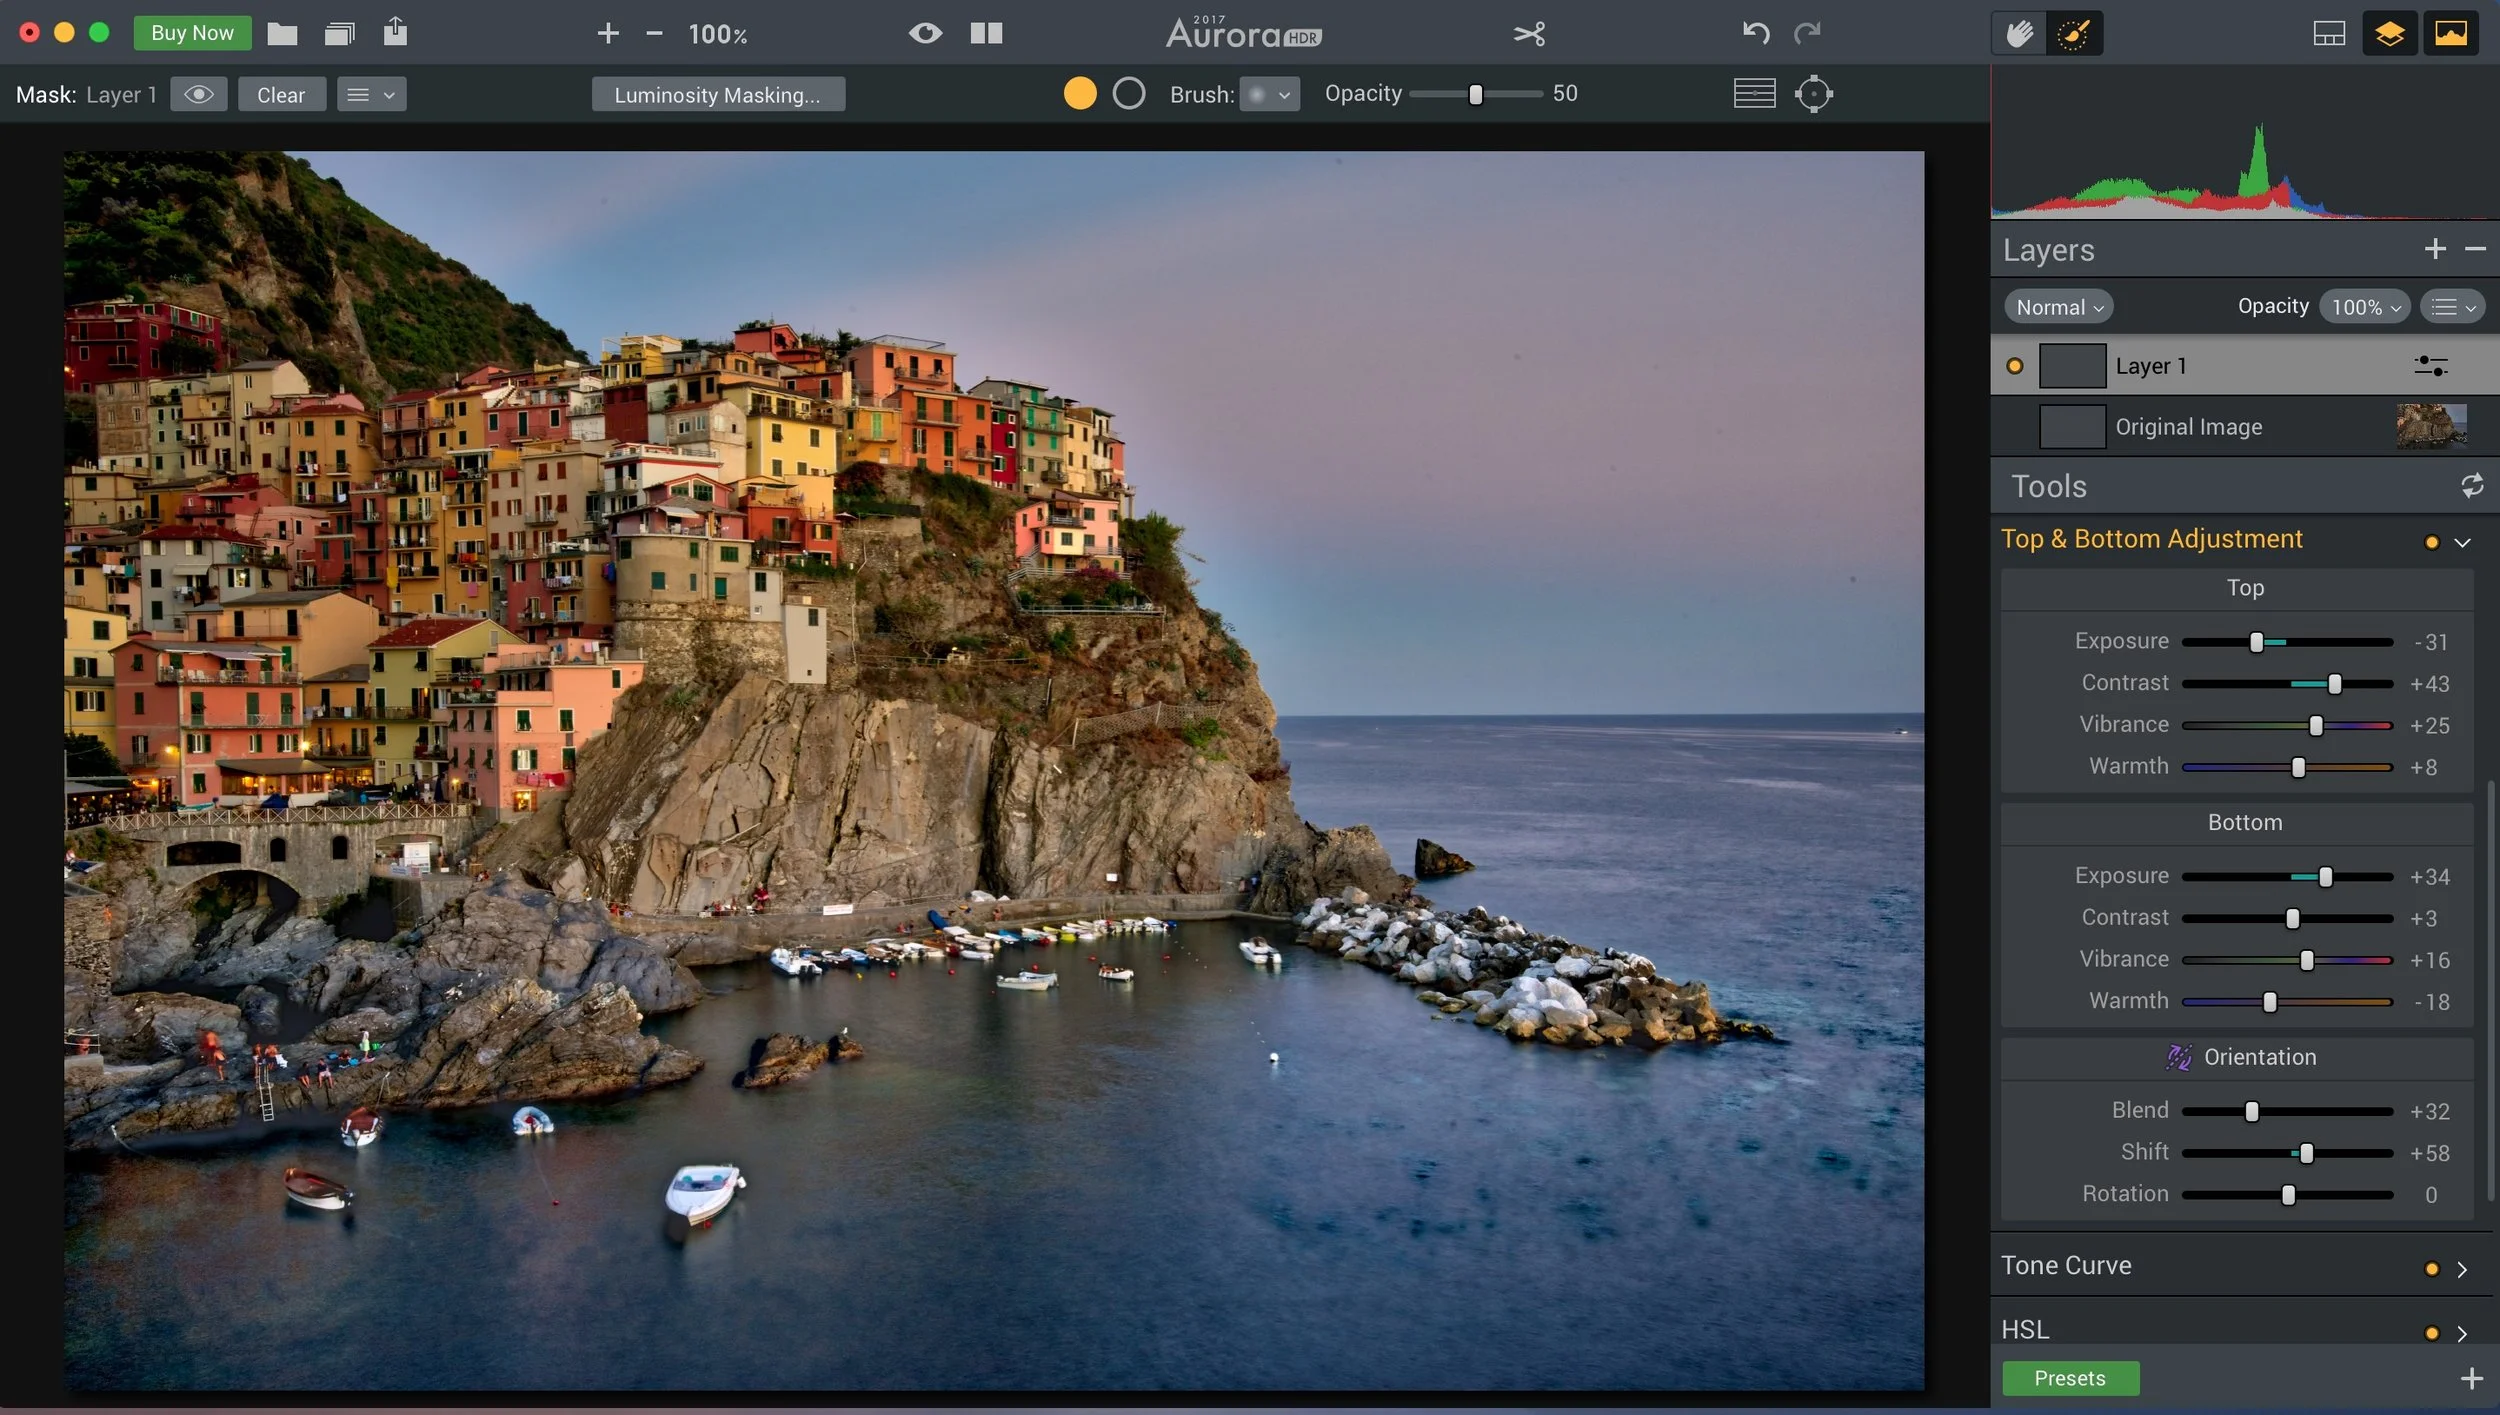The width and height of the screenshot is (2500, 1415).
Task: Click the Top Exposure slider handle
Action: click(2256, 642)
